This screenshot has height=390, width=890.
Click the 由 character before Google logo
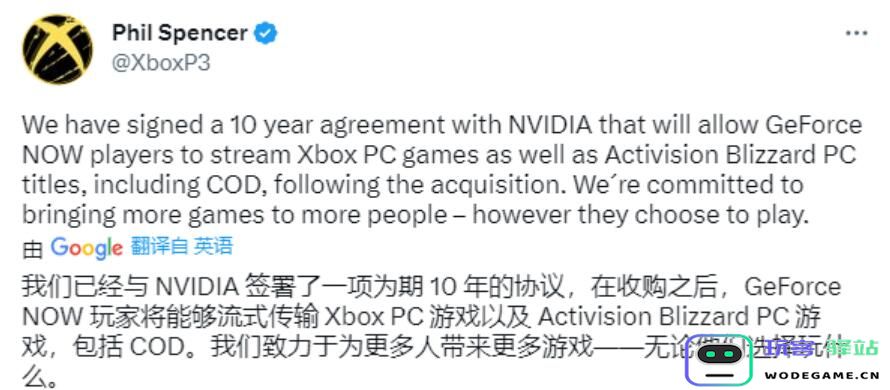(32, 249)
